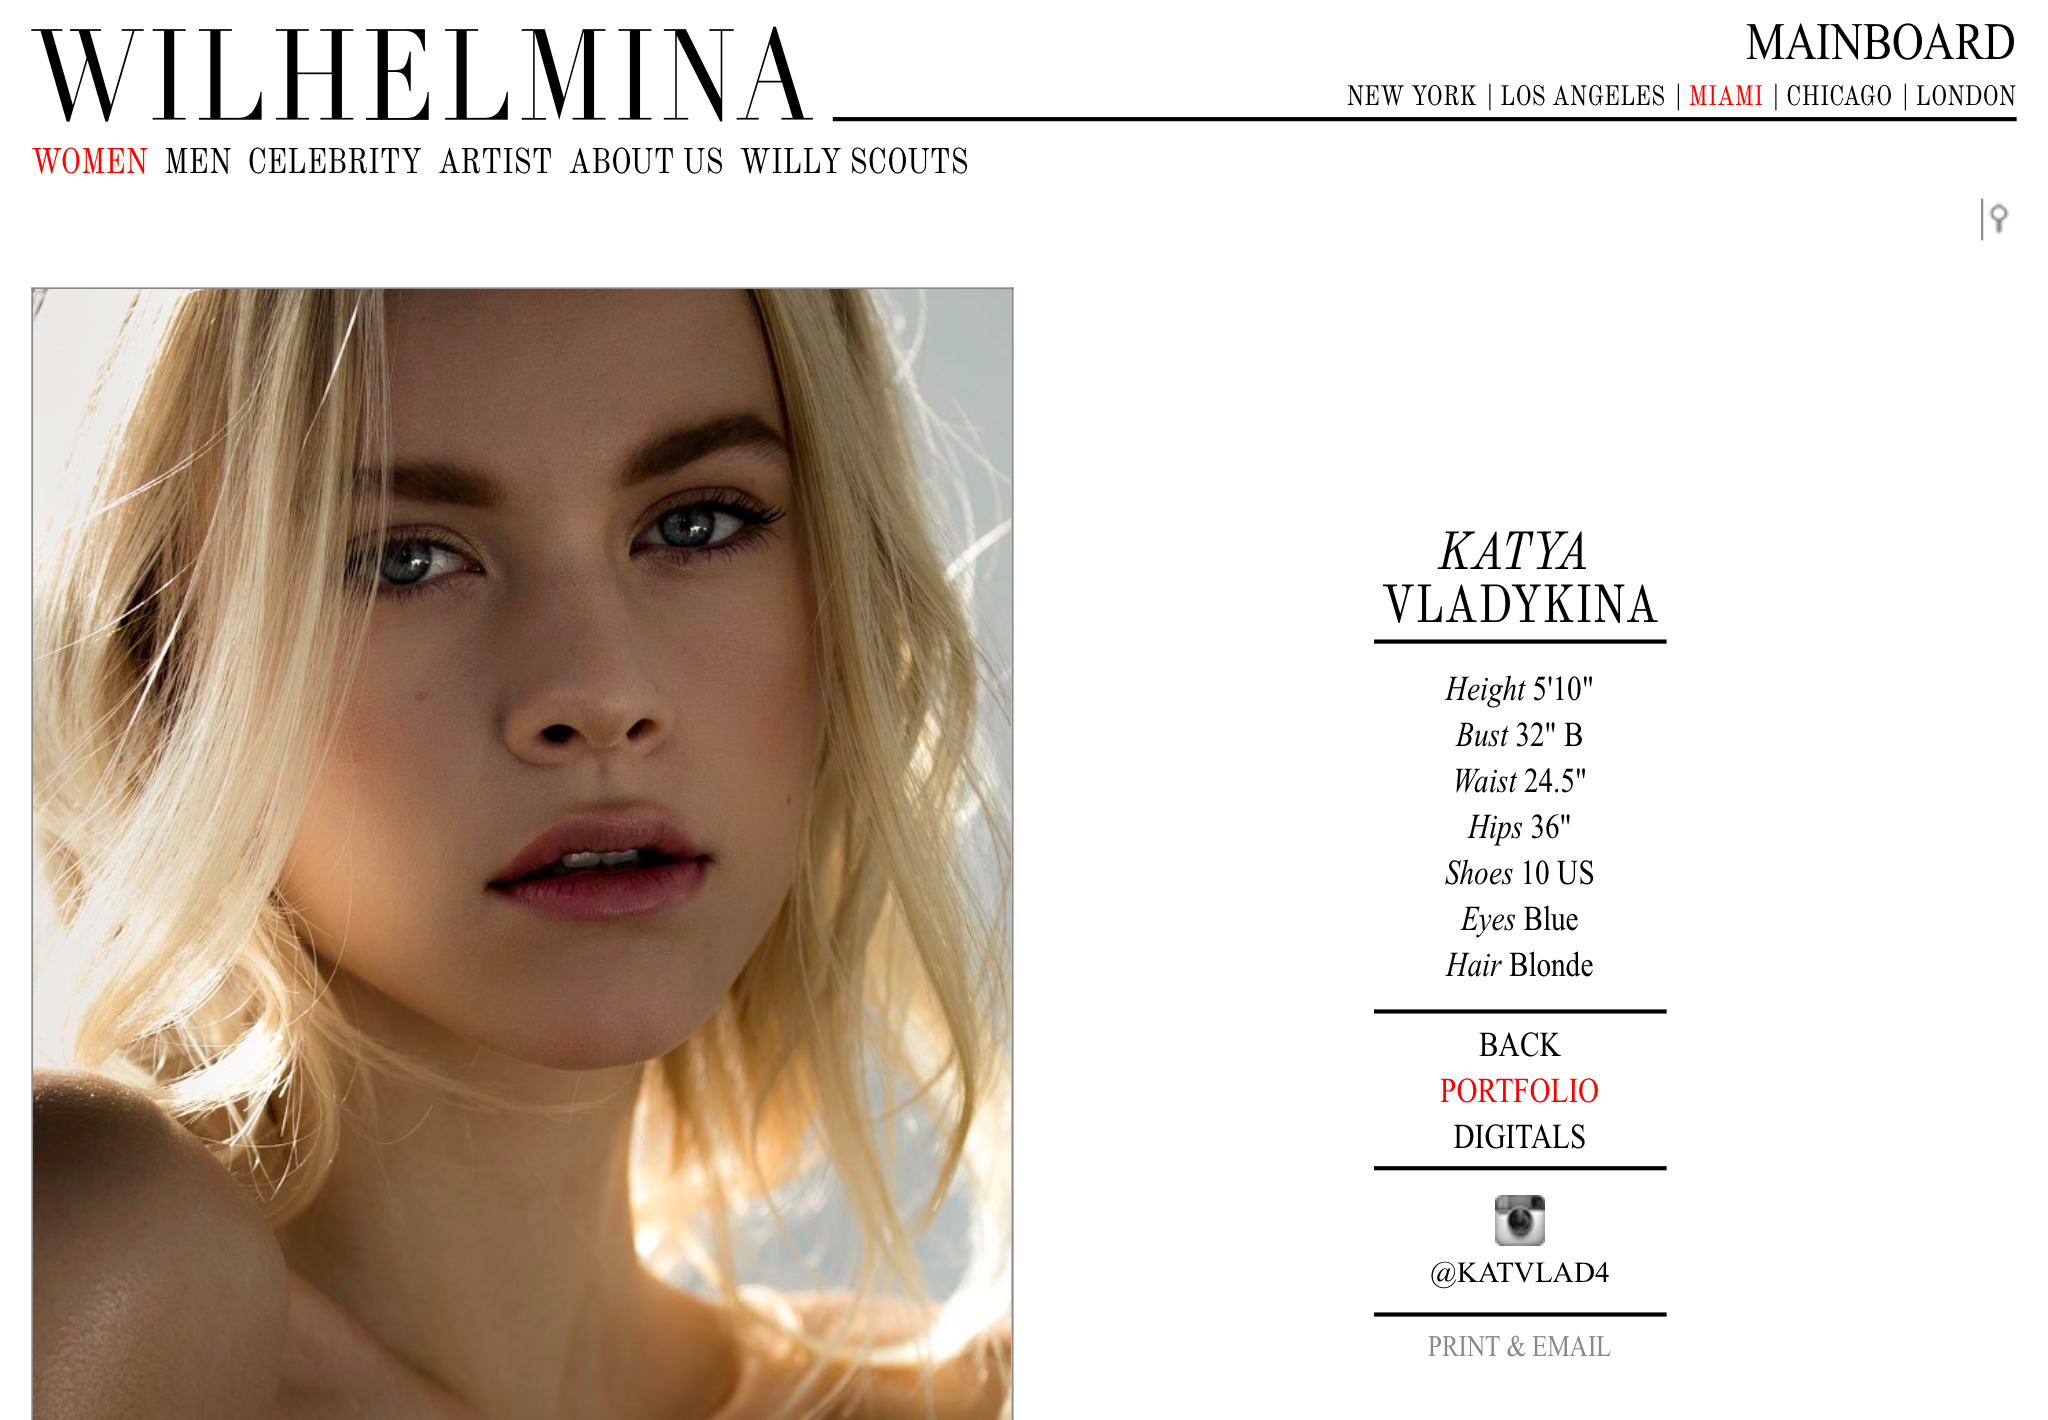
Task: Select the Artist menu item
Action: pyautogui.click(x=496, y=161)
